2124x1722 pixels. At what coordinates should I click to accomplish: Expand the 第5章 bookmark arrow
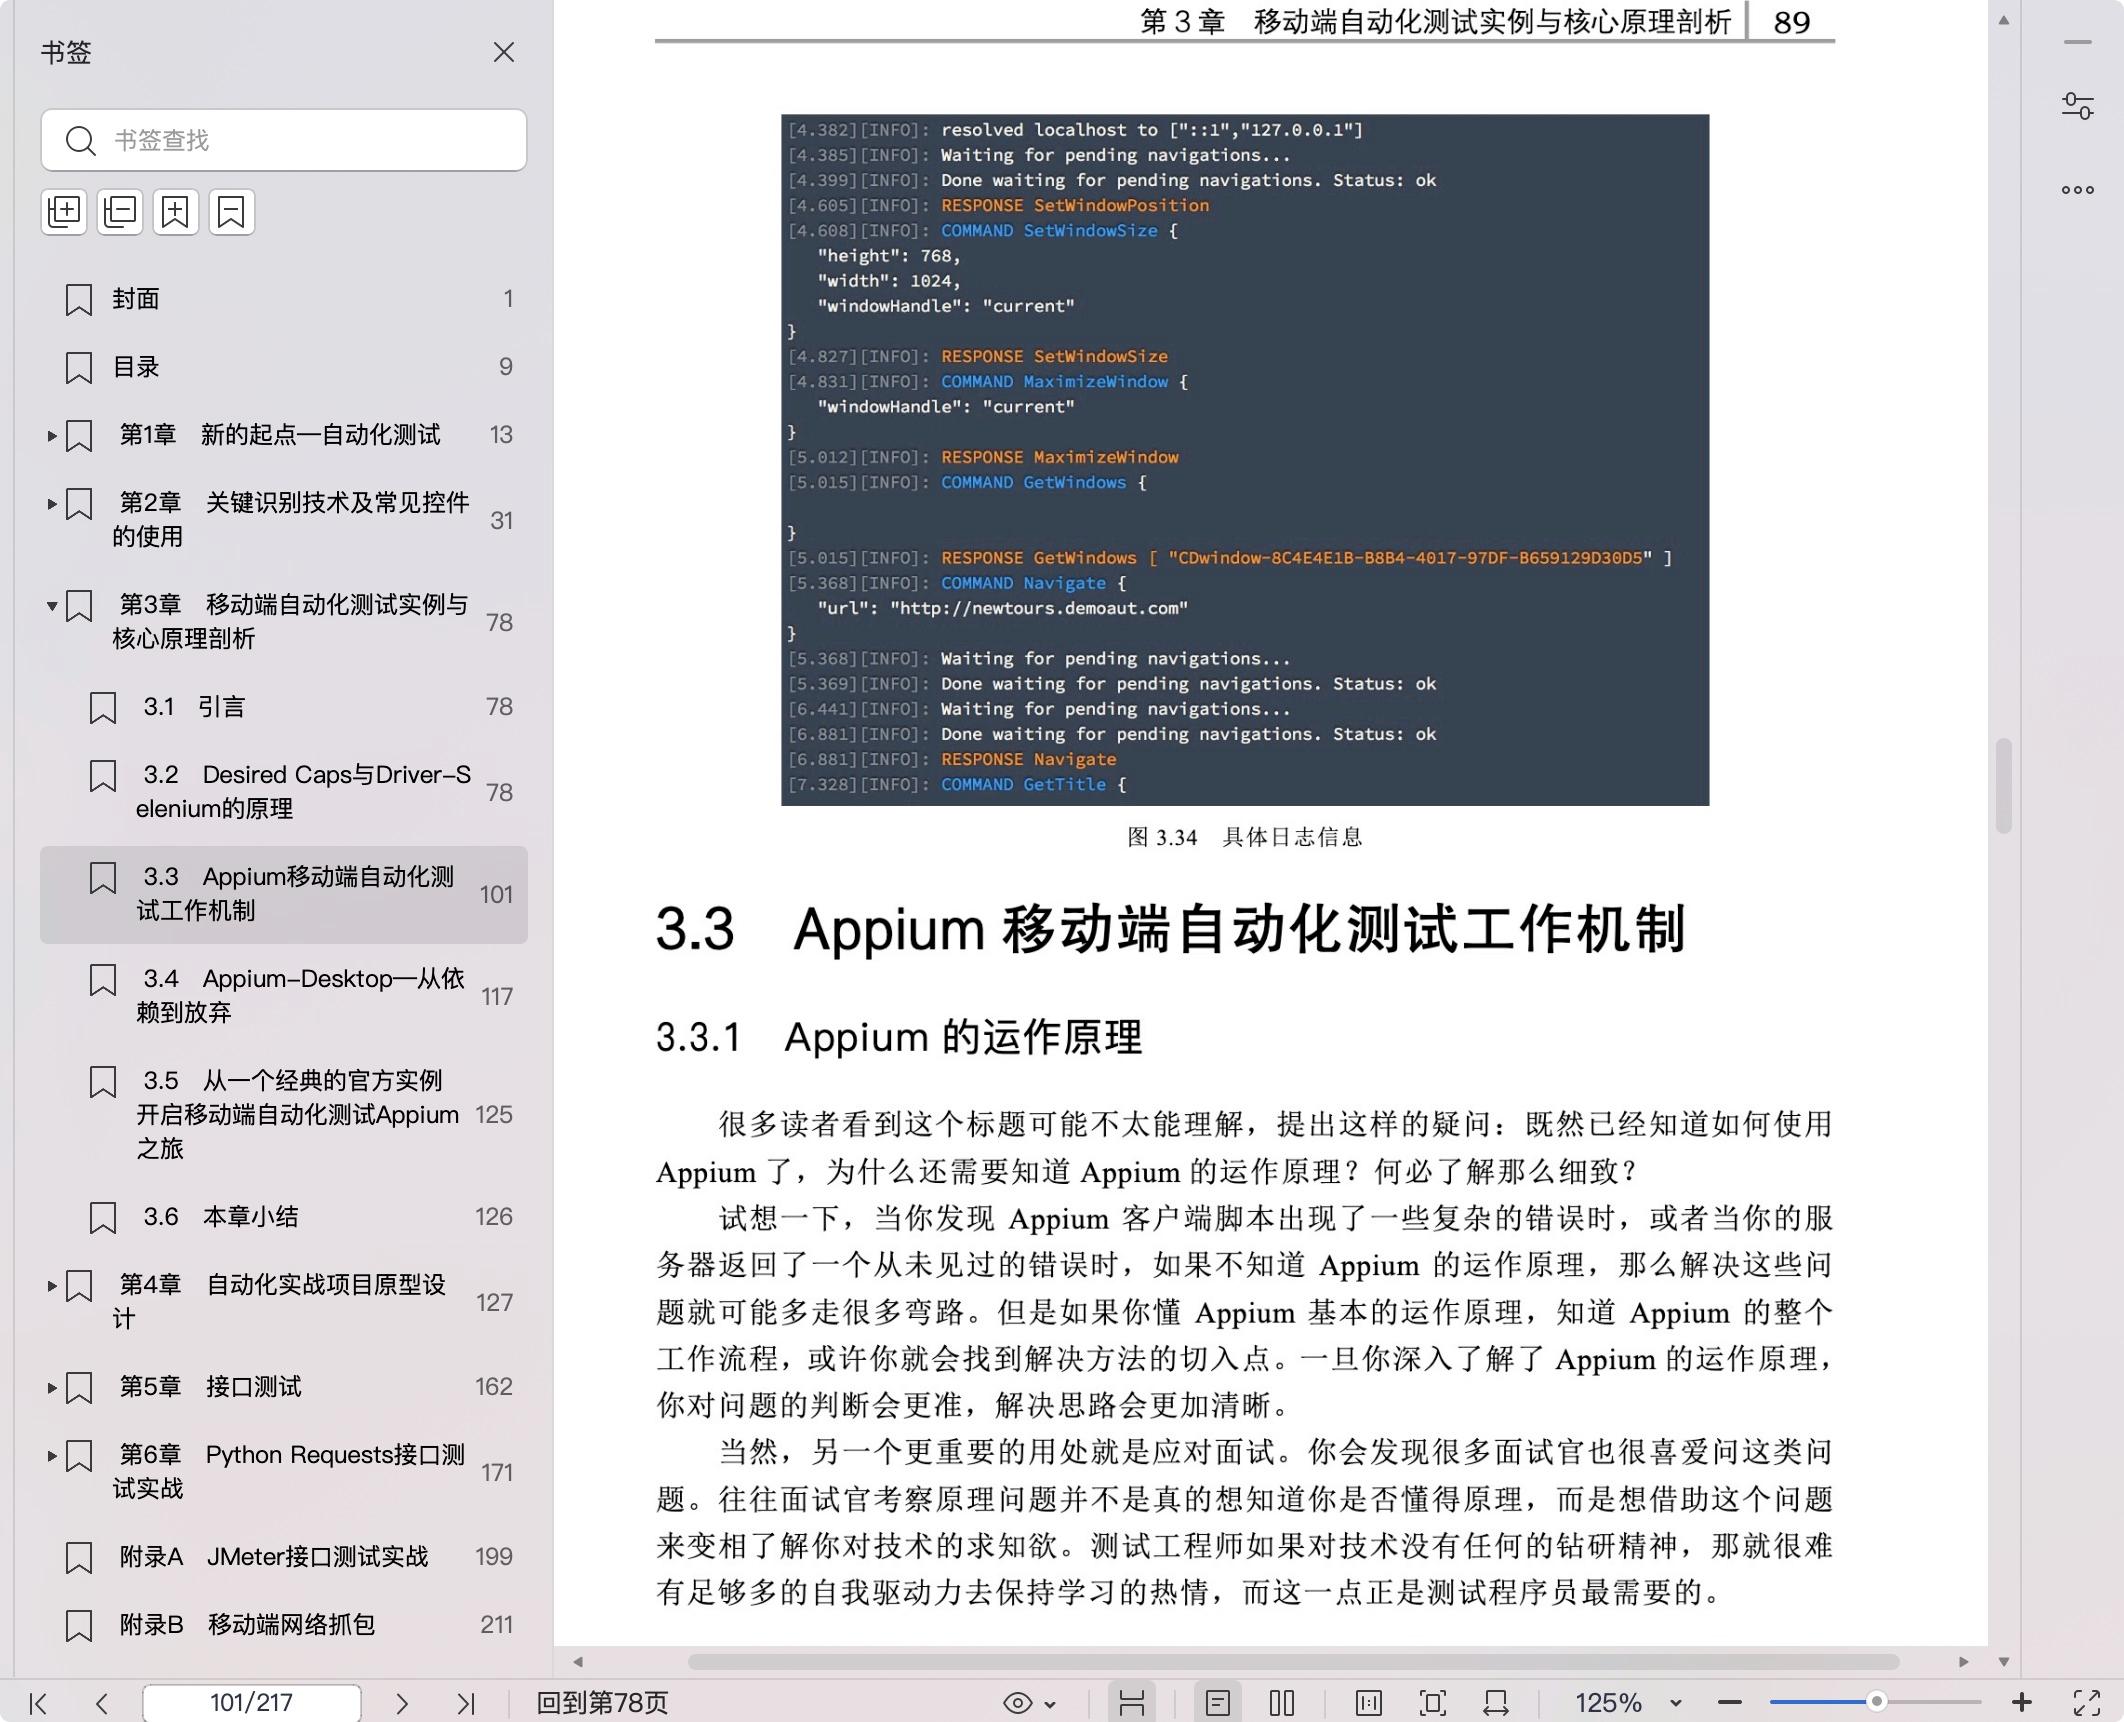pyautogui.click(x=52, y=1388)
